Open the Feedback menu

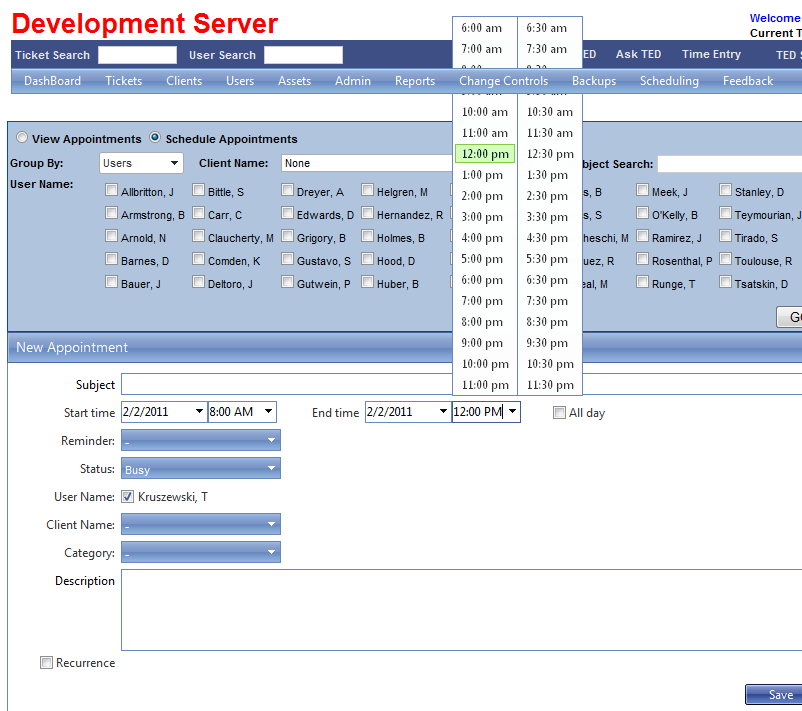point(748,81)
